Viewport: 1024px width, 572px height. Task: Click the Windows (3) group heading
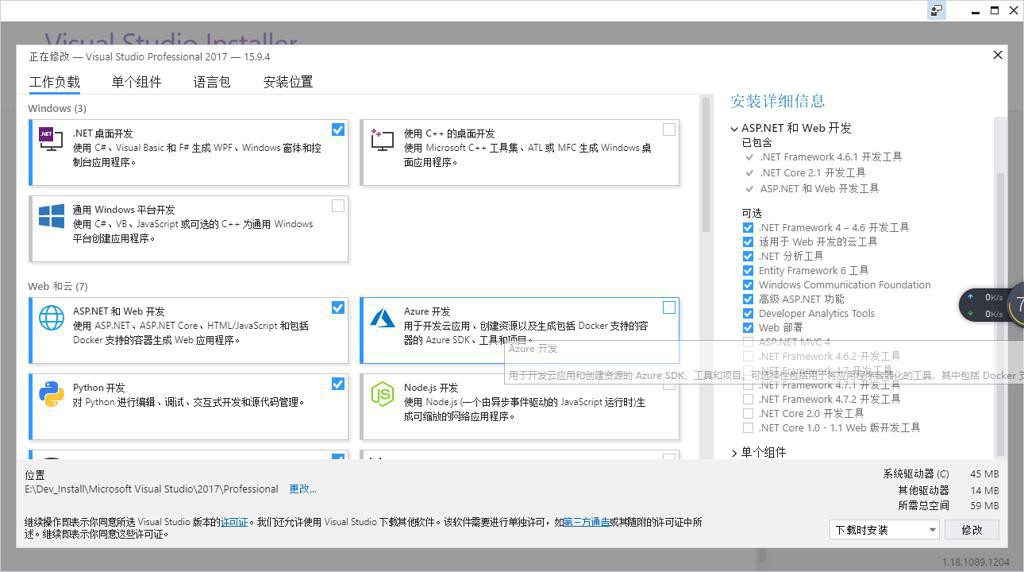pyautogui.click(x=57, y=108)
